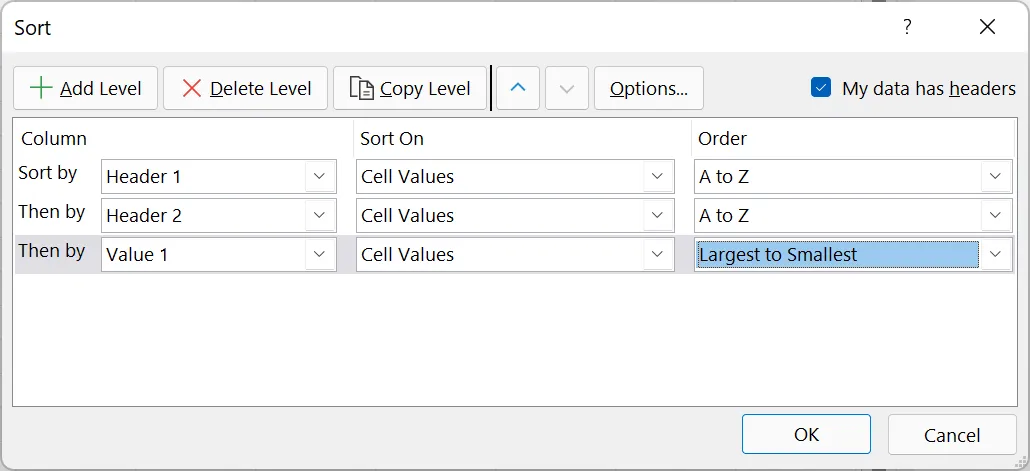The width and height of the screenshot is (1030, 471).
Task: Open the Value 1 column dropdown
Action: click(319, 255)
